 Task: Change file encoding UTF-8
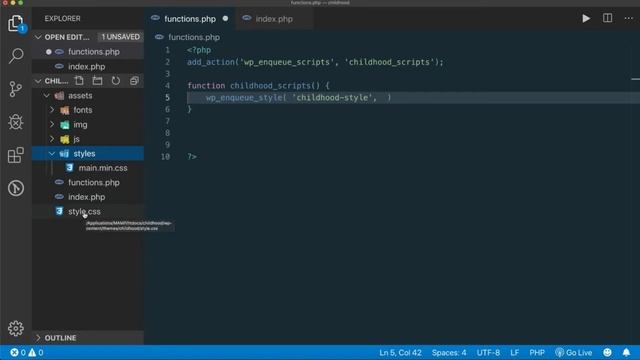(x=488, y=352)
